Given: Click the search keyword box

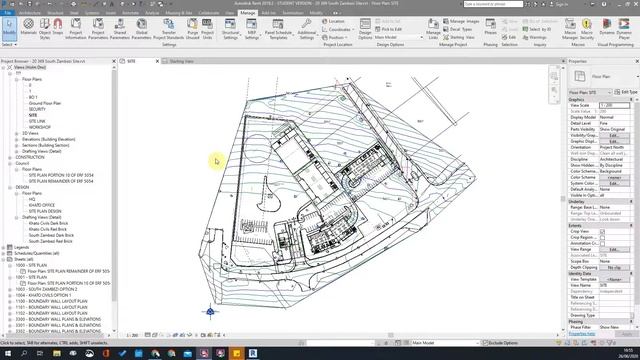Looking at the screenshot, I should click(493, 4).
